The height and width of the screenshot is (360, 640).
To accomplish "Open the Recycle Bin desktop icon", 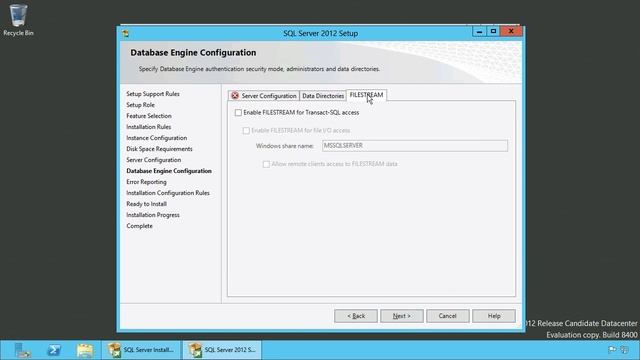I will click(18, 20).
